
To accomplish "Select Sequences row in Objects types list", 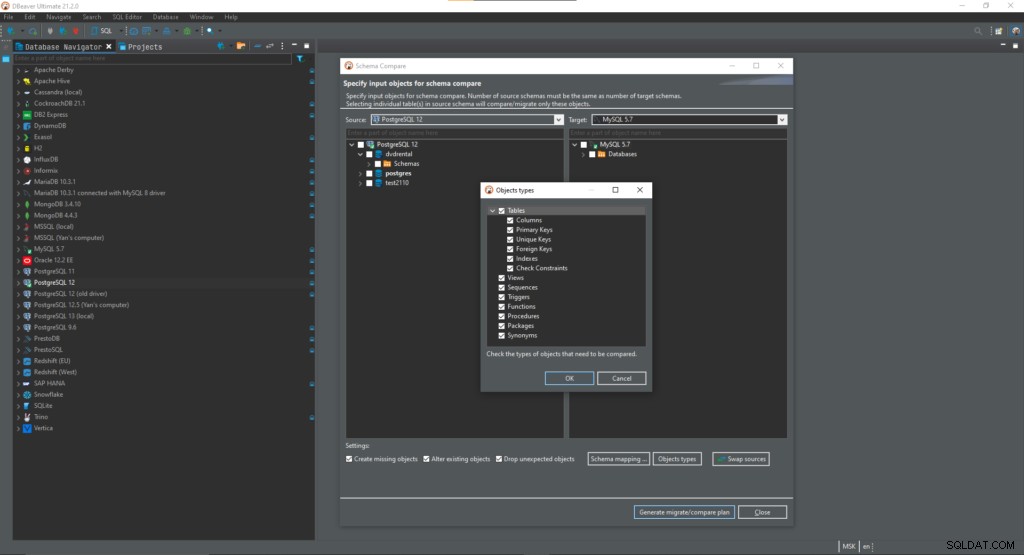I will tap(522, 287).
